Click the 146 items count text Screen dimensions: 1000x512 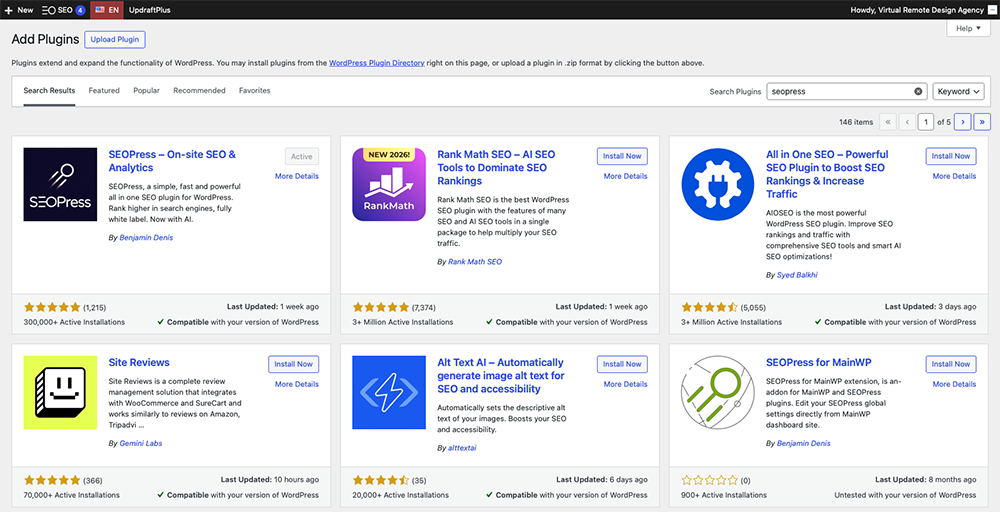(x=857, y=122)
